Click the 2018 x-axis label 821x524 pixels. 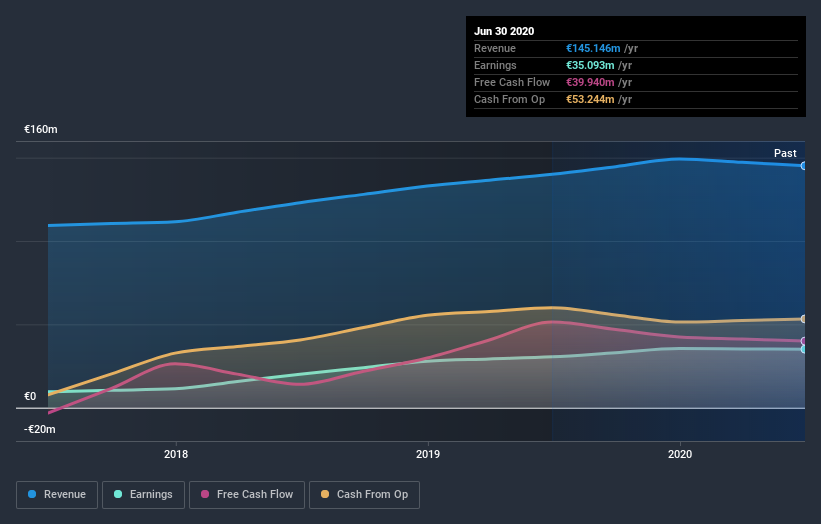pos(176,454)
